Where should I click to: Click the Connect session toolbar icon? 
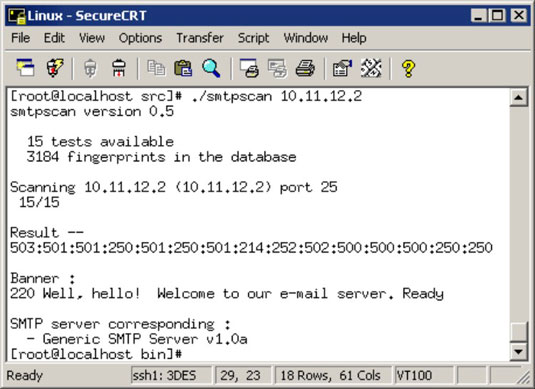click(x=25, y=68)
